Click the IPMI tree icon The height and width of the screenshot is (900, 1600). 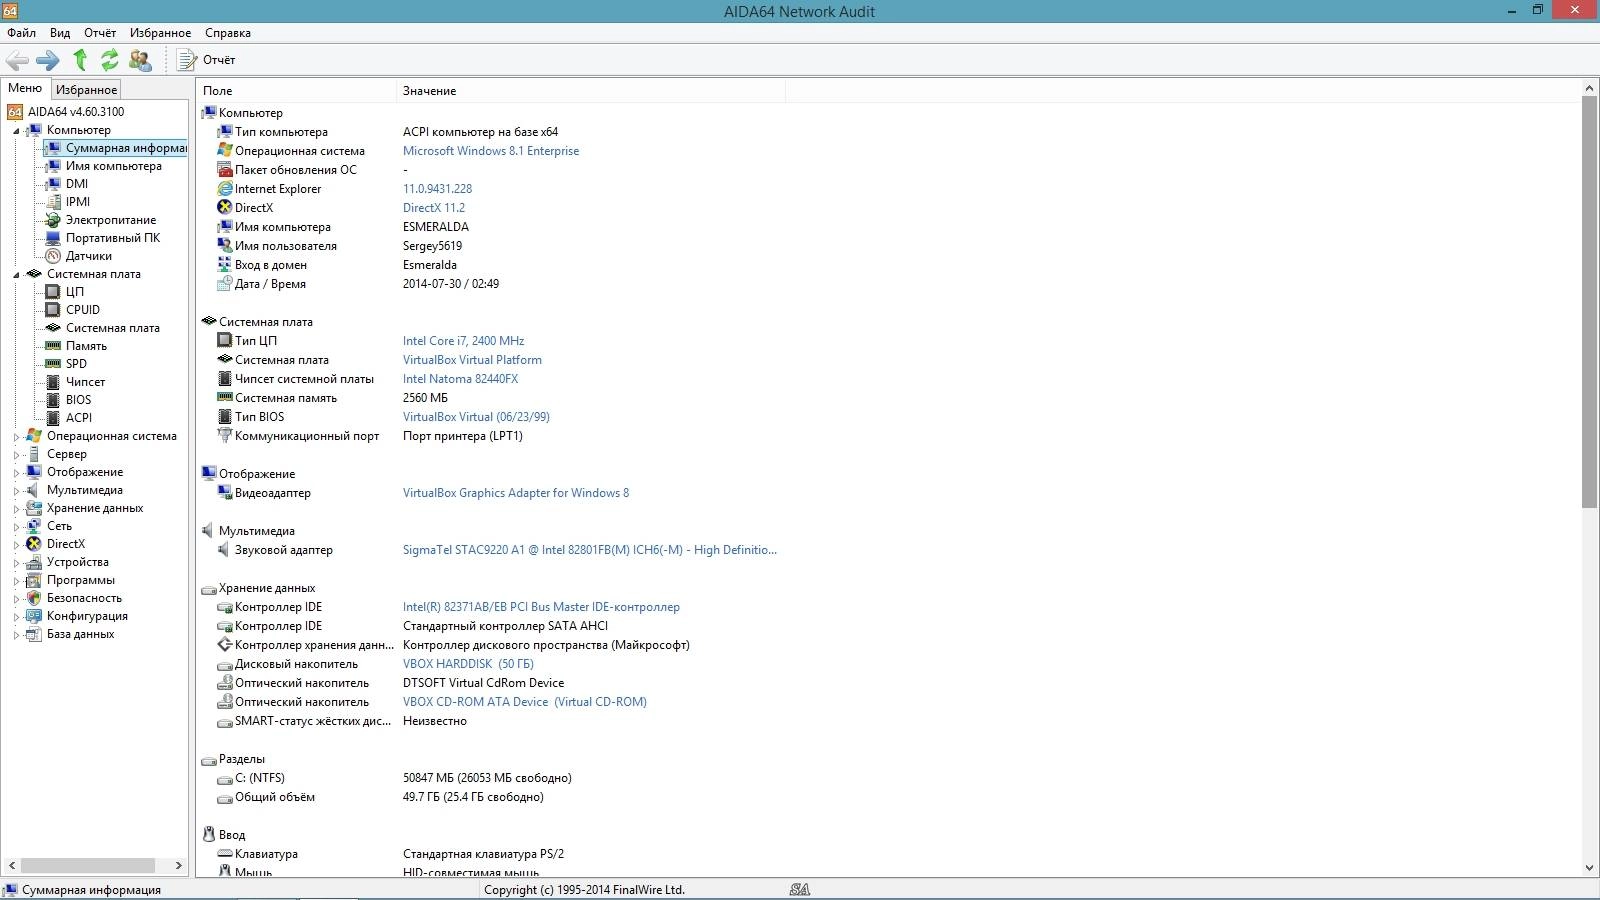[x=53, y=202]
